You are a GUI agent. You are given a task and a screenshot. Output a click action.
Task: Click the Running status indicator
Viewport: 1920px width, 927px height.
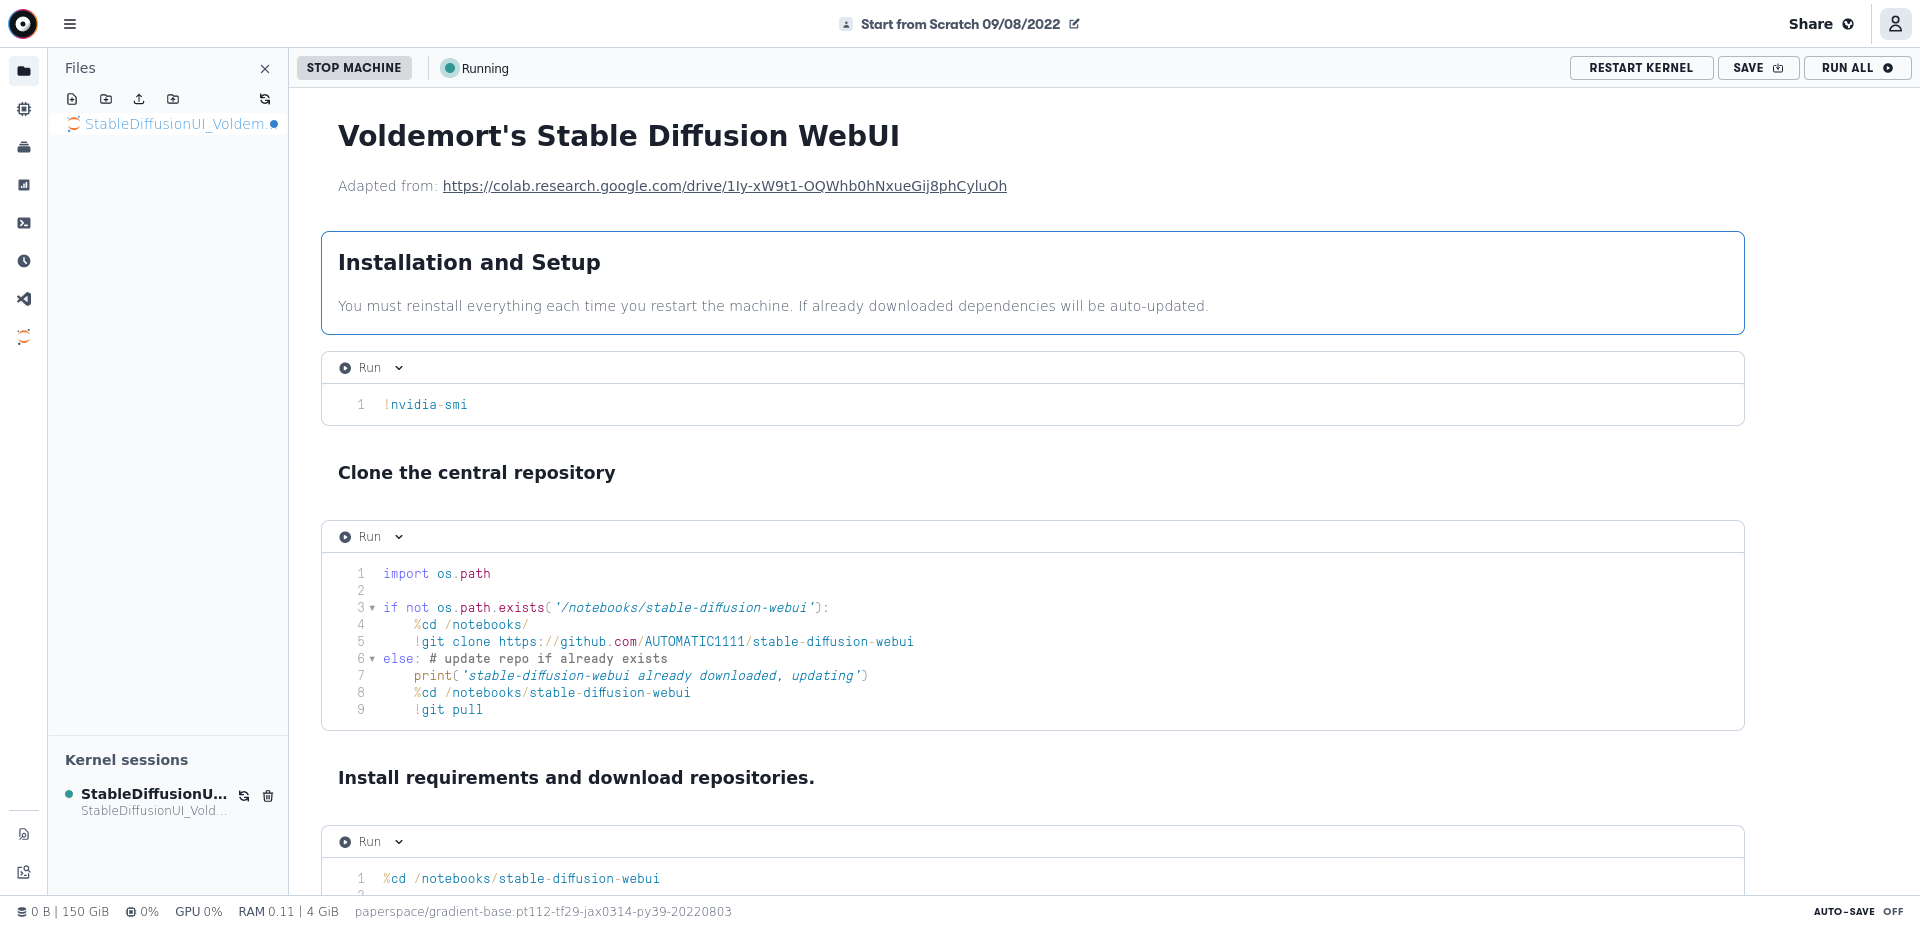pos(475,68)
